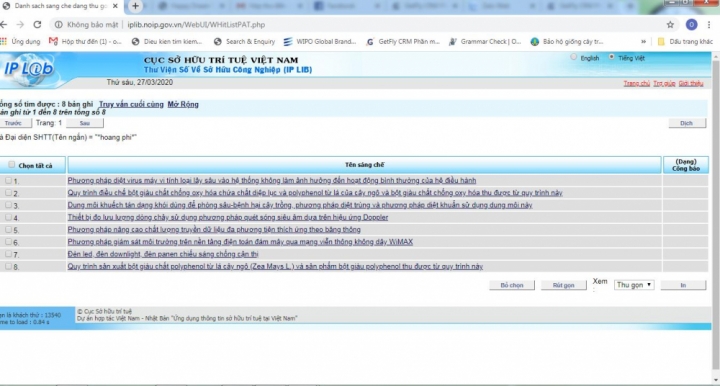Open the WIPO Global Brand bookmark
This screenshot has width=720, height=386.
coord(320,41)
